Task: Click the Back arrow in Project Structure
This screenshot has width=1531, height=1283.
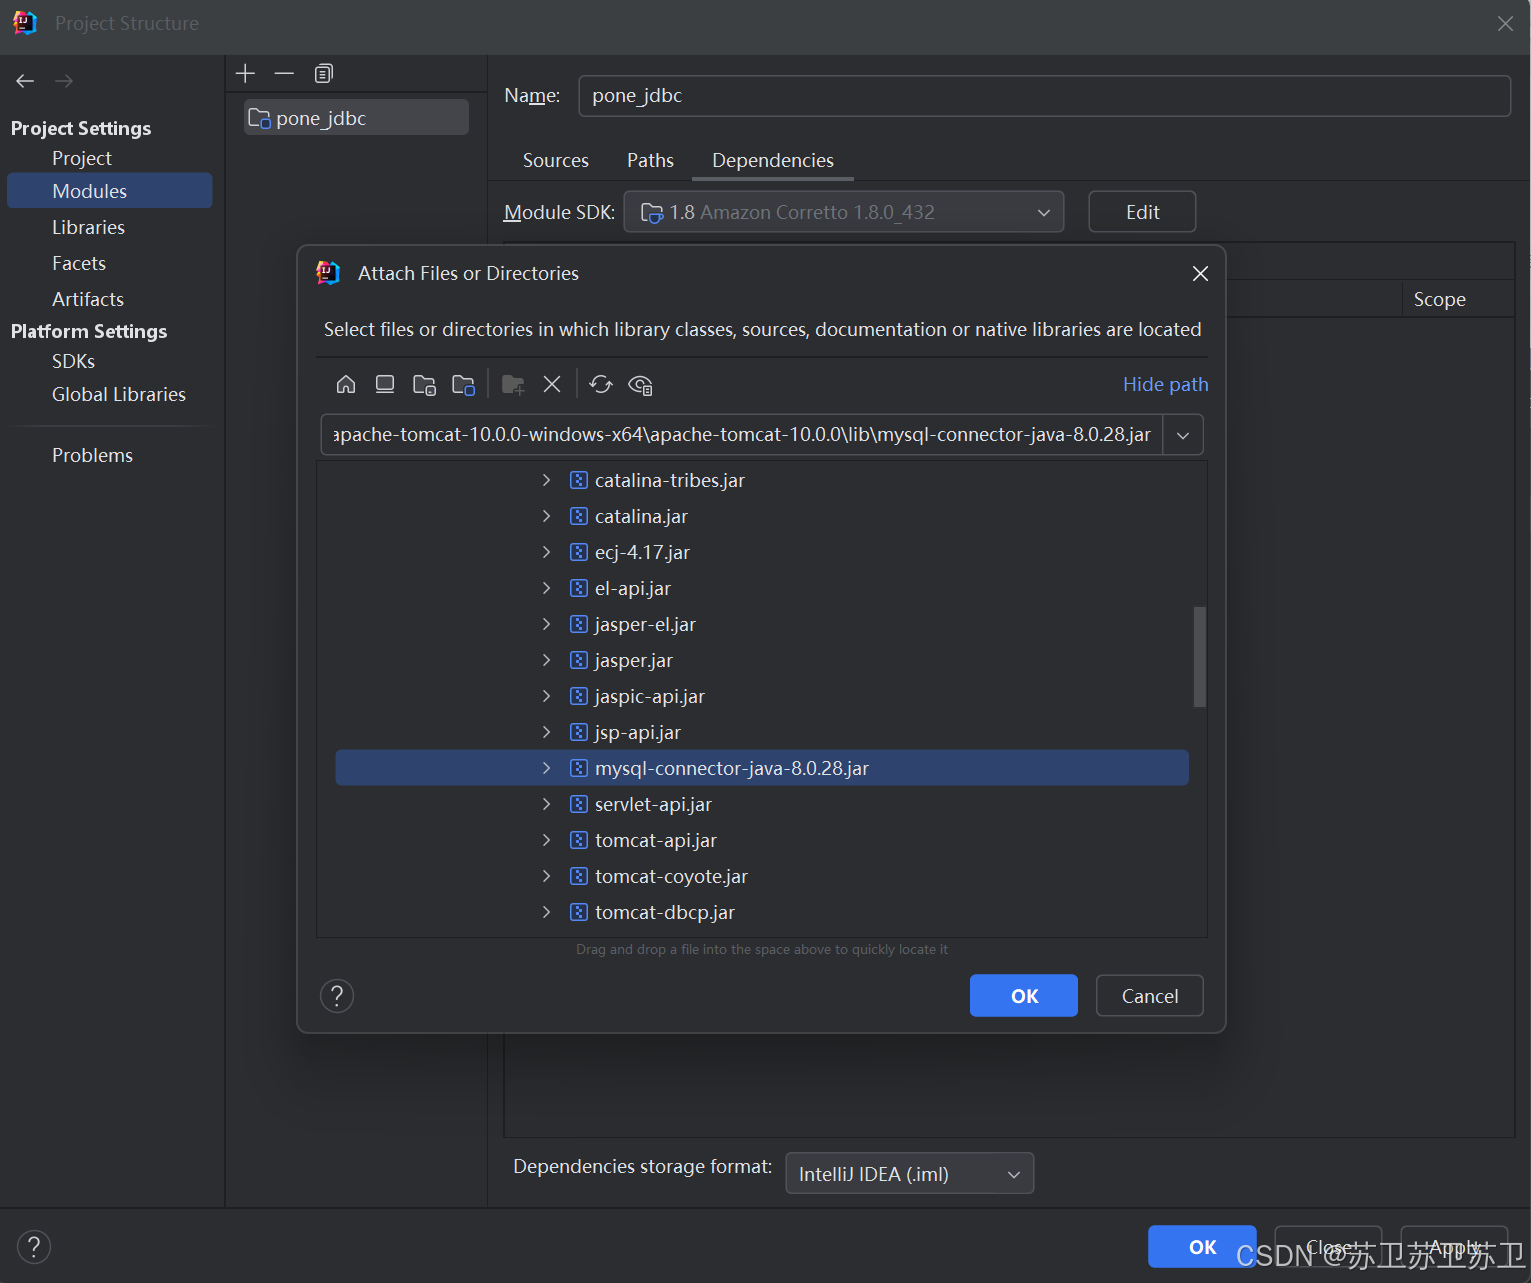Action: [25, 81]
